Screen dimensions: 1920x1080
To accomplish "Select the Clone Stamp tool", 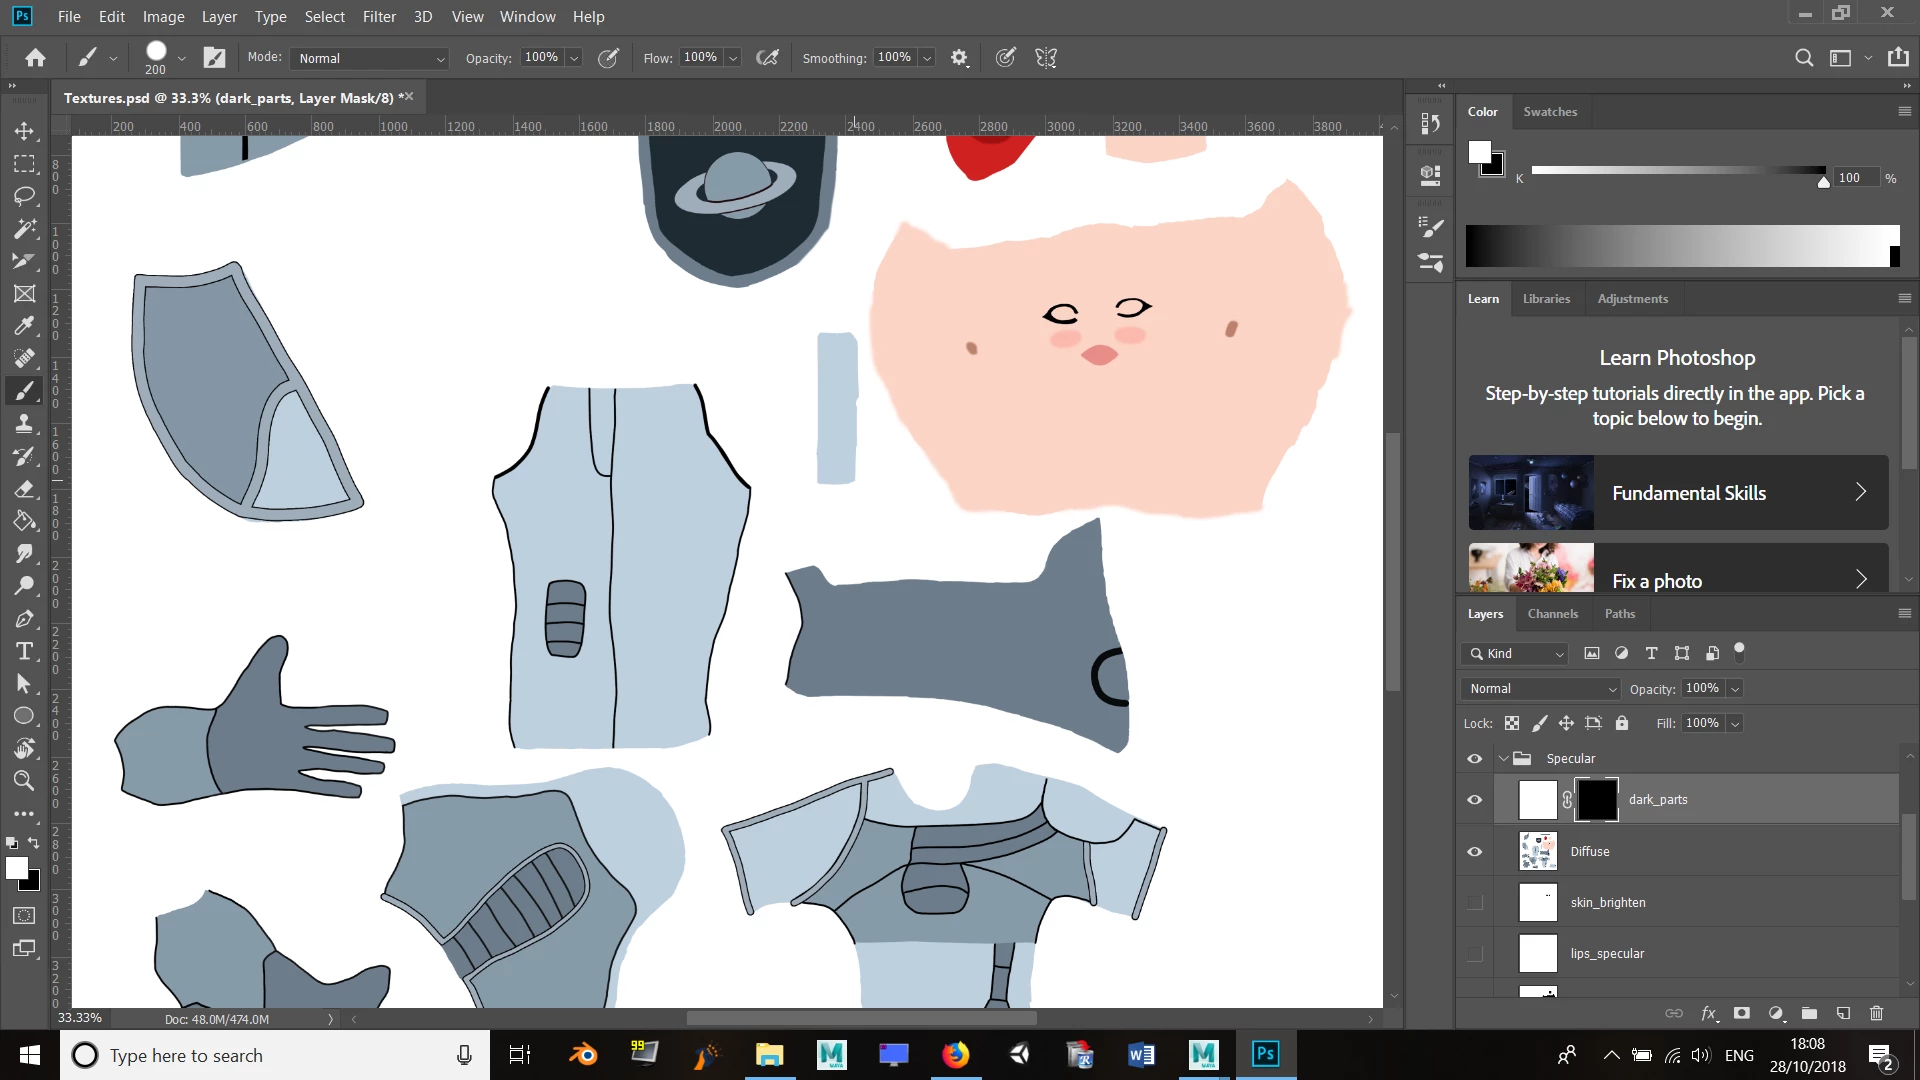I will 24,424.
